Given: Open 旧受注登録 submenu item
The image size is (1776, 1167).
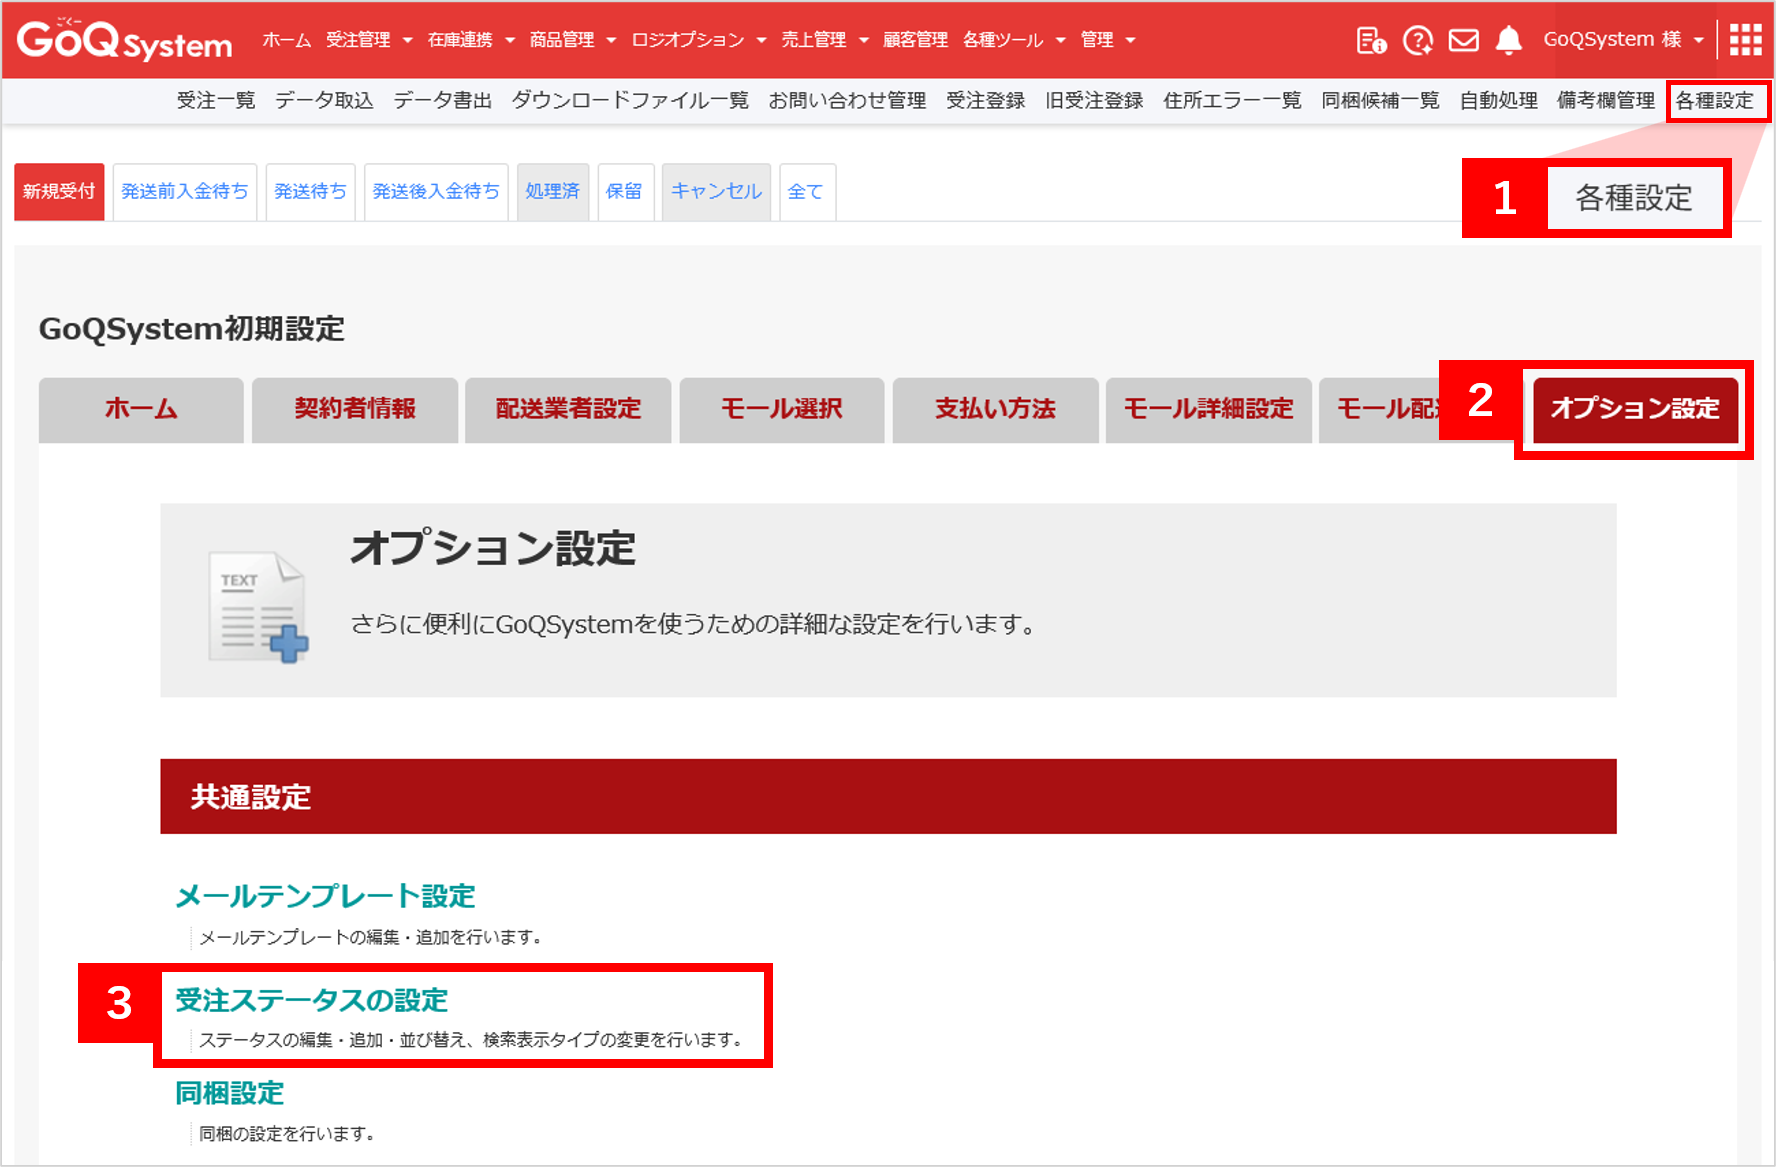Looking at the screenshot, I should coord(1094,101).
